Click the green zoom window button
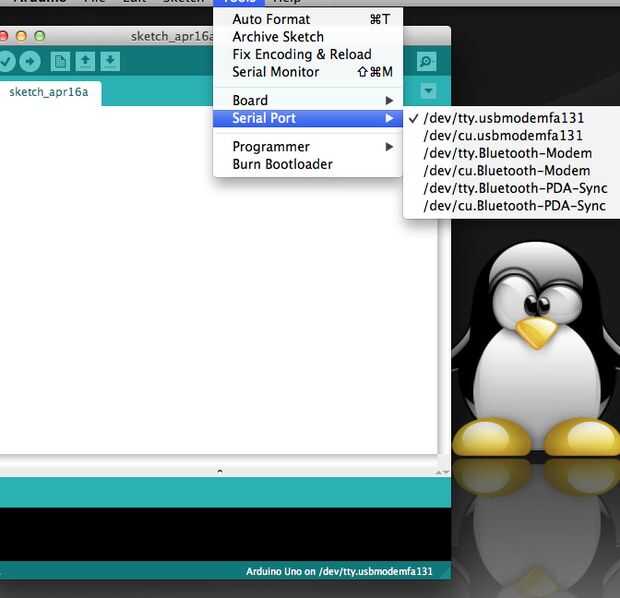Viewport: 620px width, 598px height. 40,36
